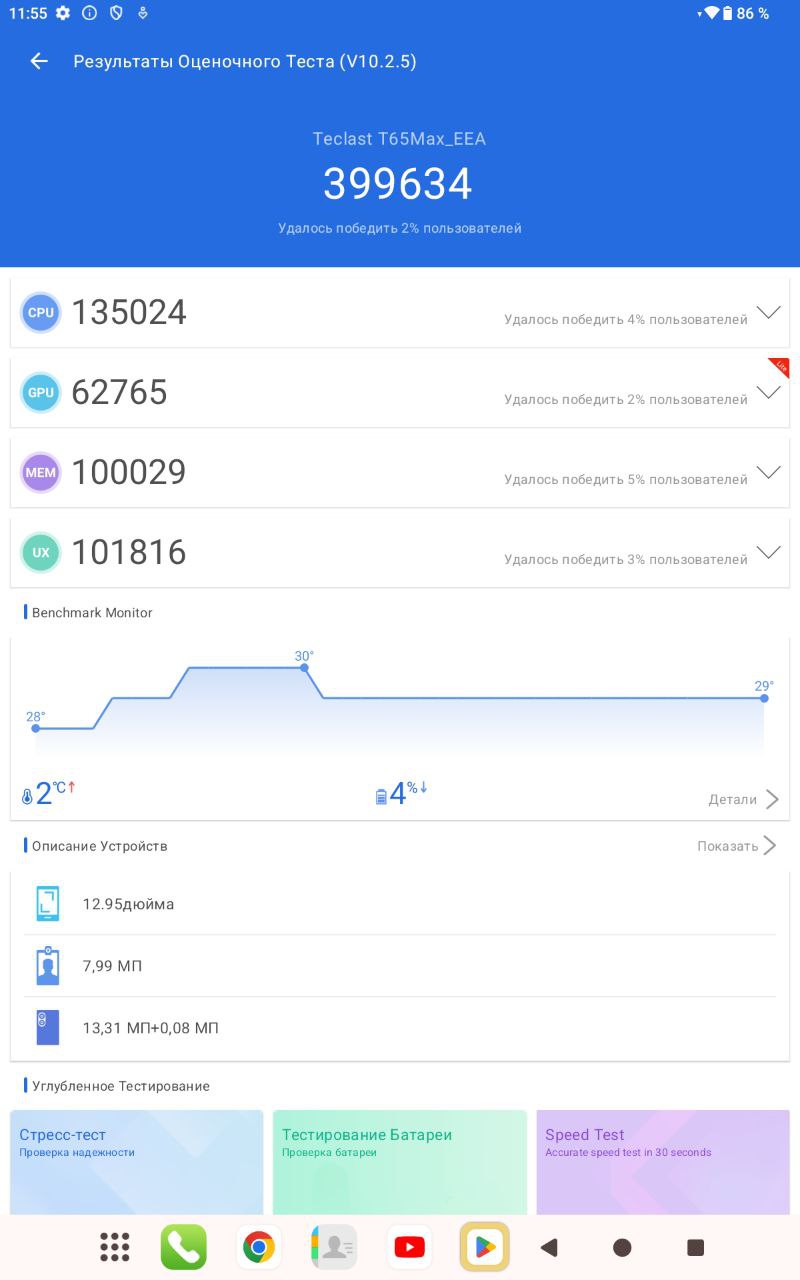Image resolution: width=800 pixels, height=1280 pixels.
Task: Open benchmark monitor Детали link
Action: (x=743, y=799)
